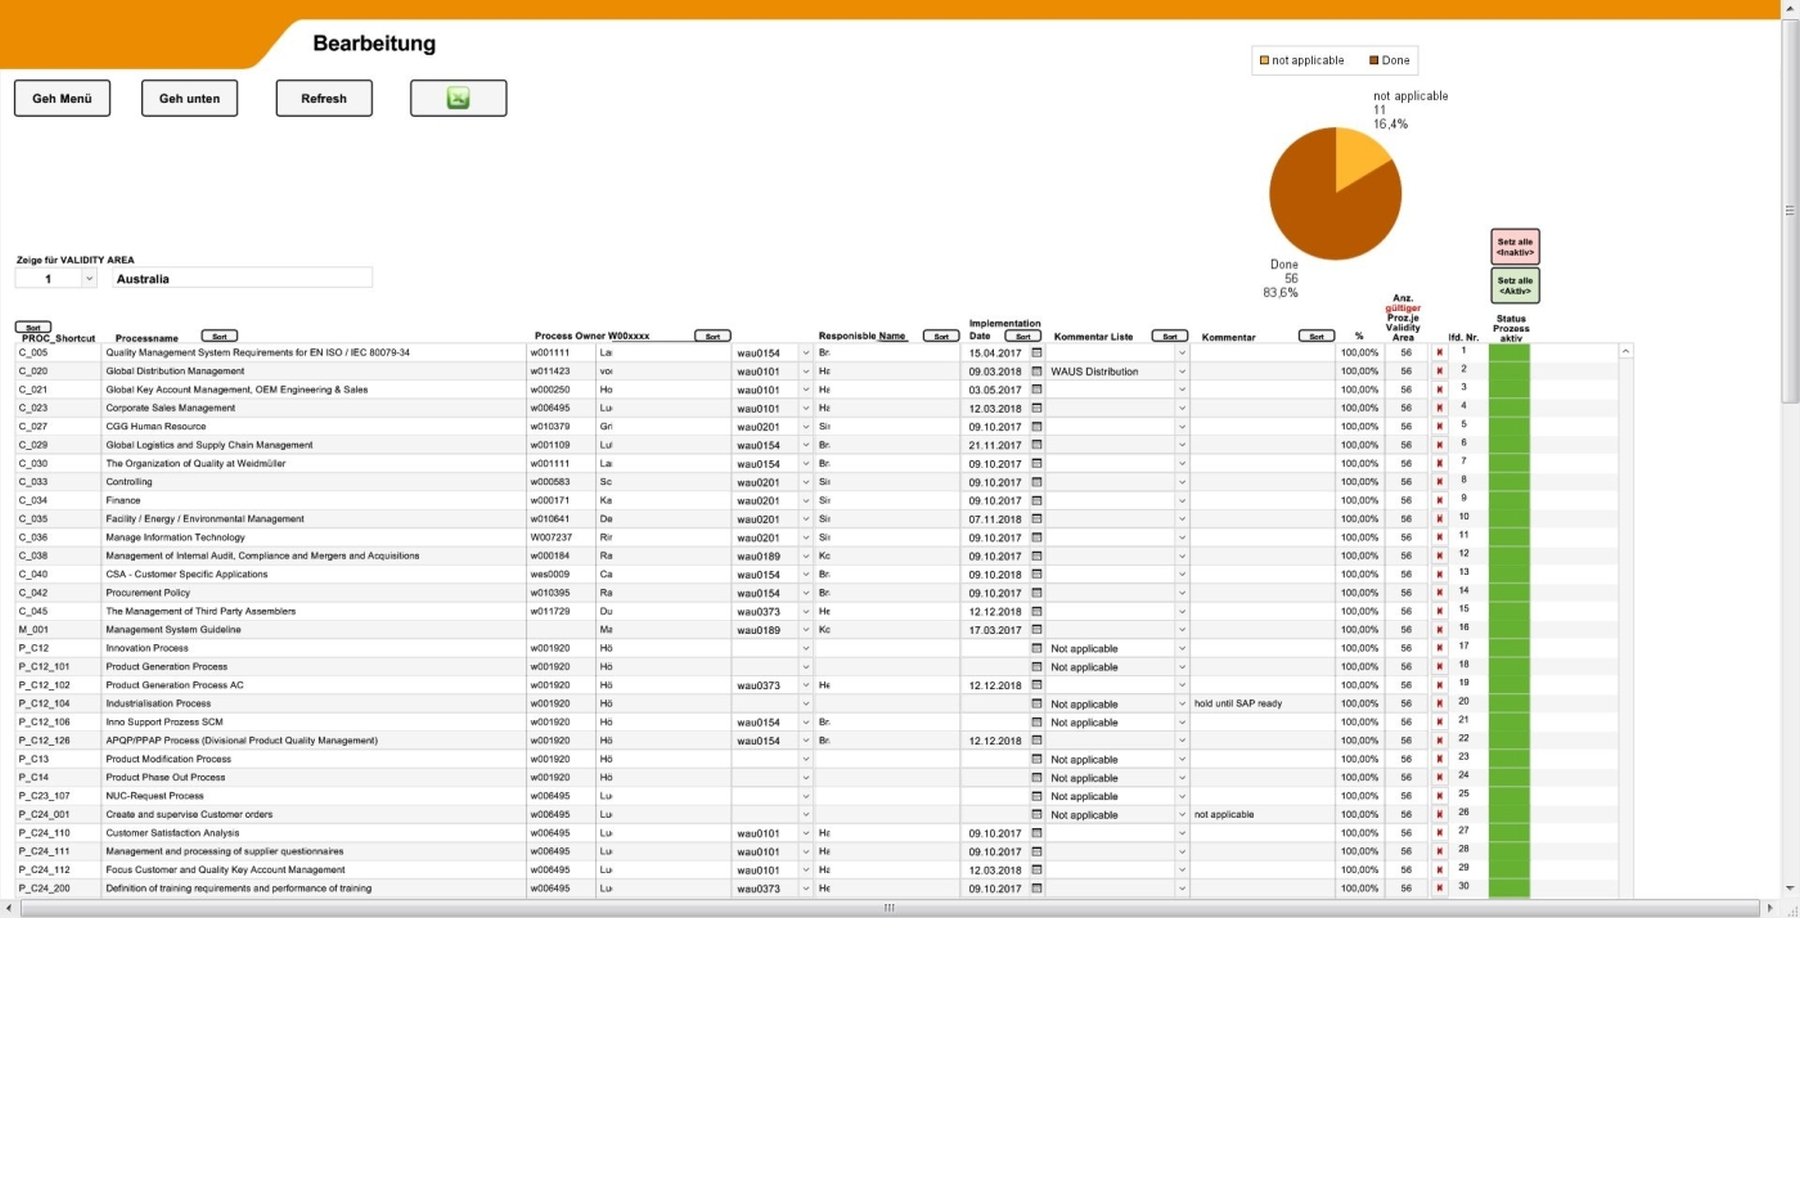This screenshot has height=1200, width=1800.
Task: Open calendar picker for Inno Support Prozess SCM
Action: coord(1036,722)
